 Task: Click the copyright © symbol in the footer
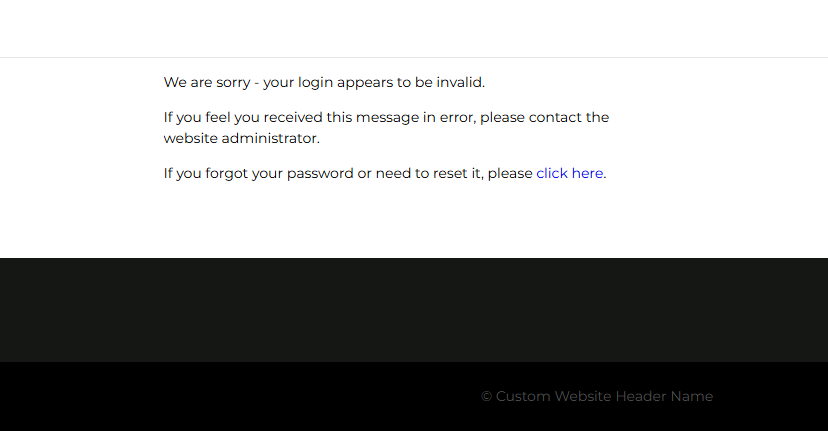487,396
